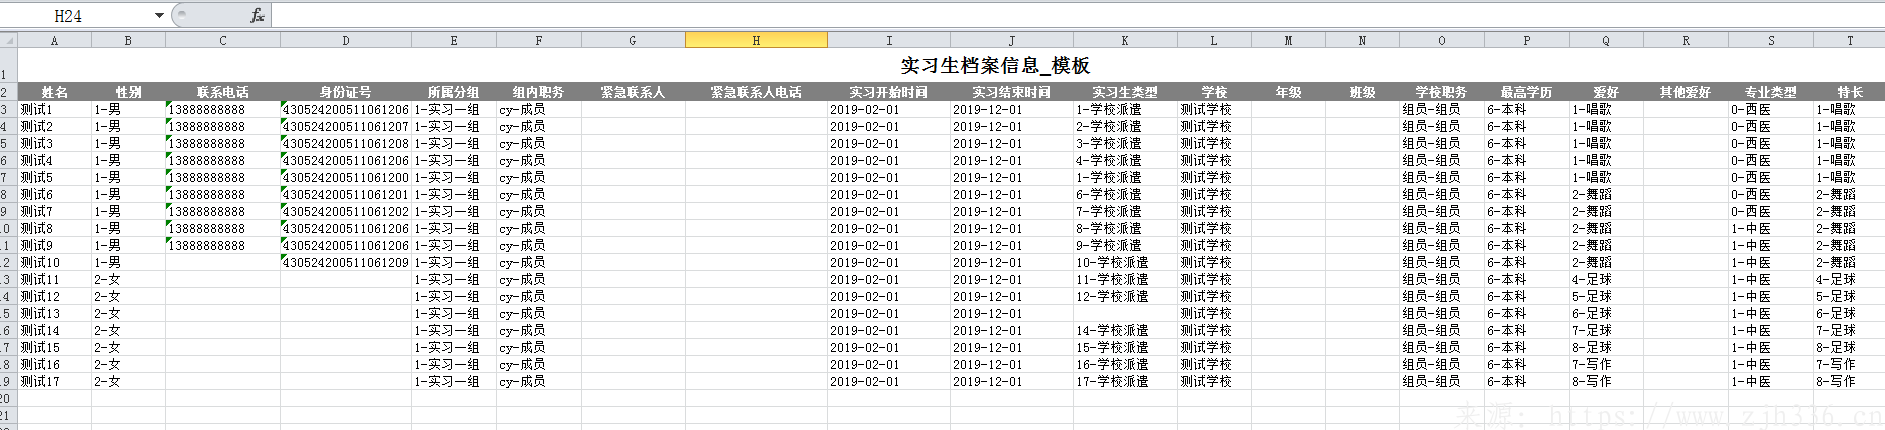The height and width of the screenshot is (430, 1885).
Task: Select row 2 header number
Action: (x=5, y=92)
